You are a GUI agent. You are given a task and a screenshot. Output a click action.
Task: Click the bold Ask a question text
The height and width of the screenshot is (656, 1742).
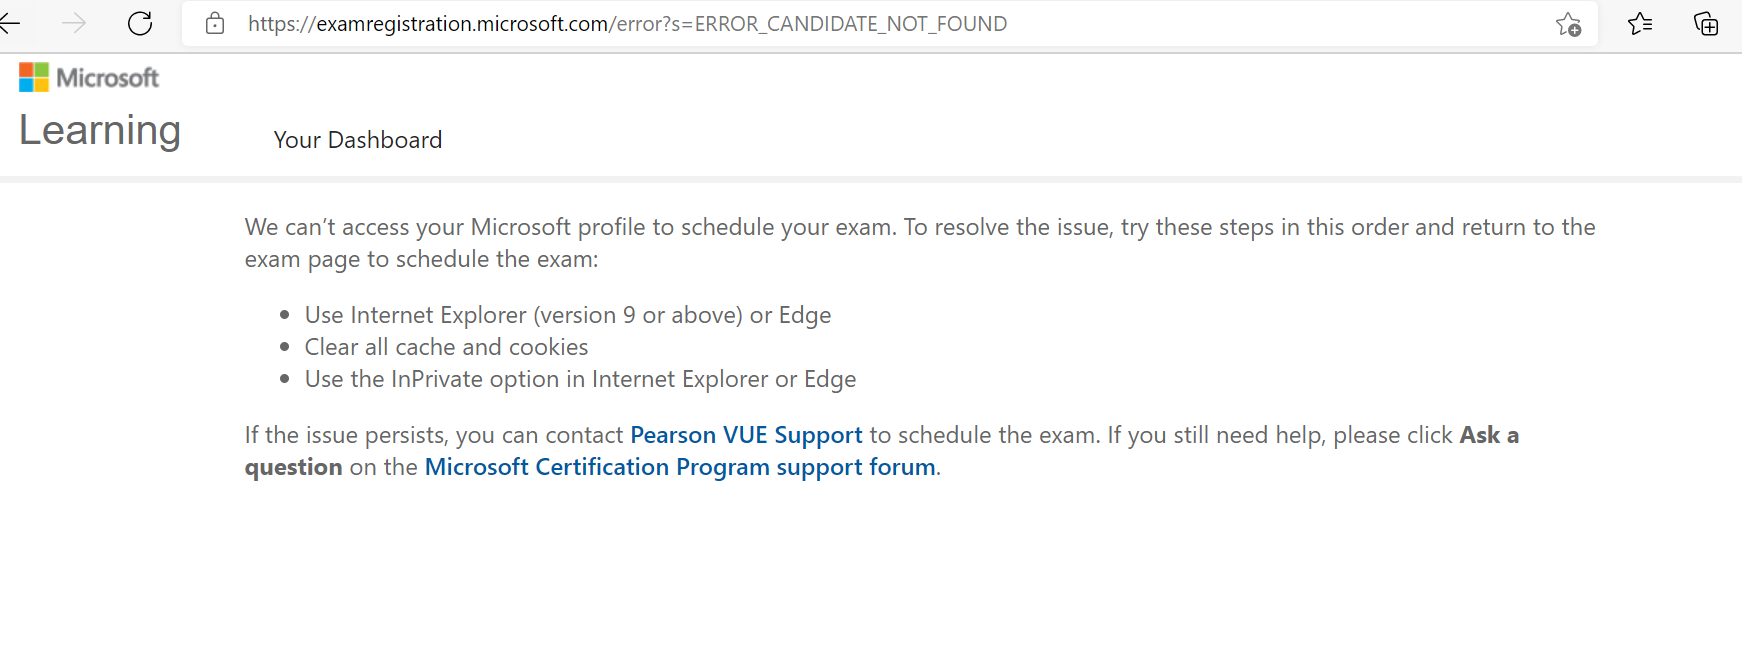[1489, 434]
